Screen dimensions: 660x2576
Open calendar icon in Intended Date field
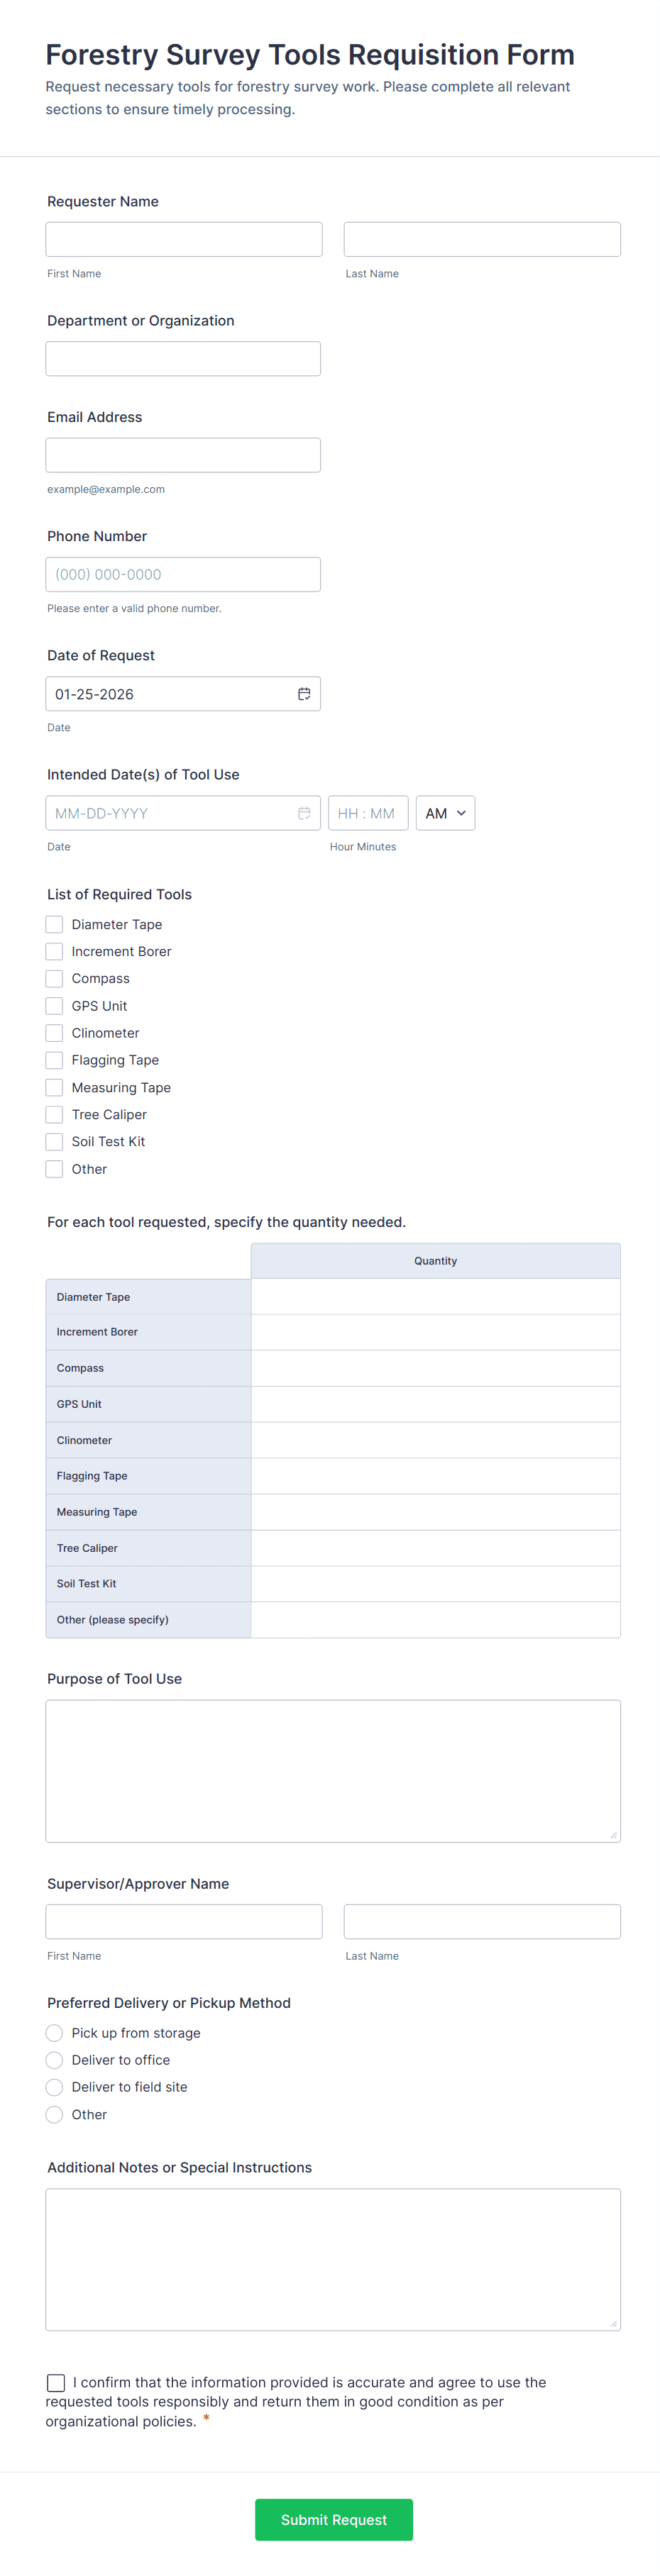point(304,813)
